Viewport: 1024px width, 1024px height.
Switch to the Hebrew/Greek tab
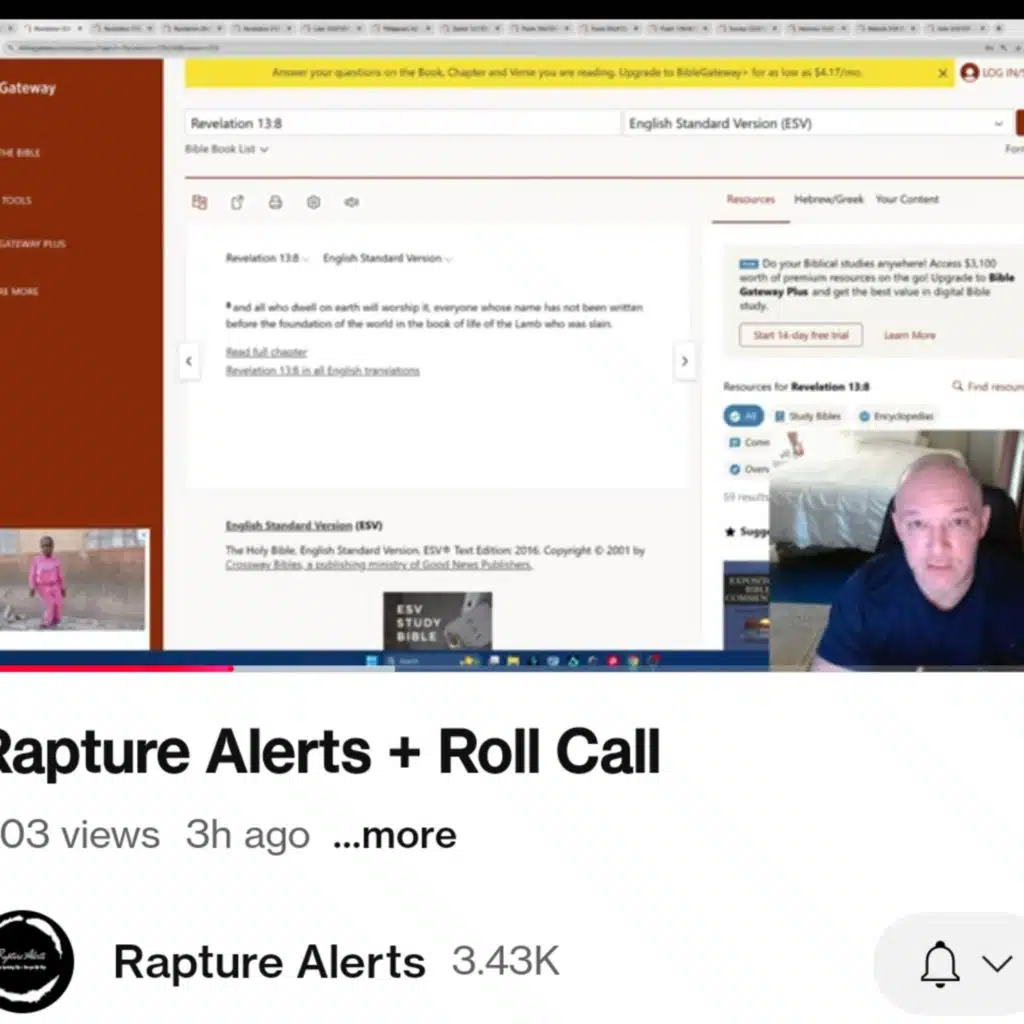828,199
